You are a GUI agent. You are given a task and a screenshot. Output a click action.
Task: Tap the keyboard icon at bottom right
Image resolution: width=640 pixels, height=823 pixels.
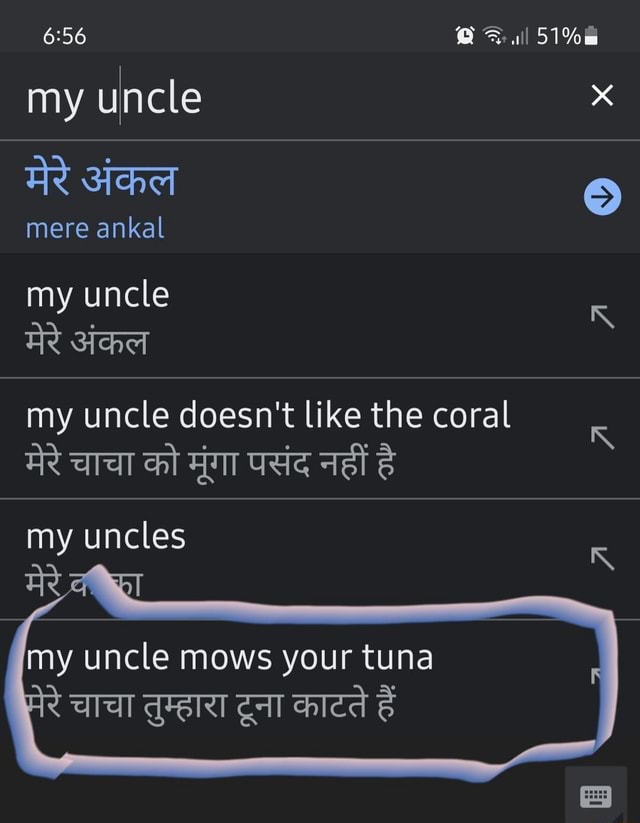tap(597, 794)
